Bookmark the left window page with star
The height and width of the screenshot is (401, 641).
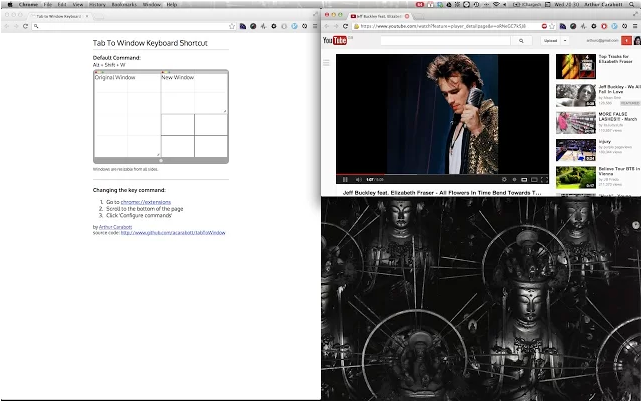pyautogui.click(x=232, y=26)
